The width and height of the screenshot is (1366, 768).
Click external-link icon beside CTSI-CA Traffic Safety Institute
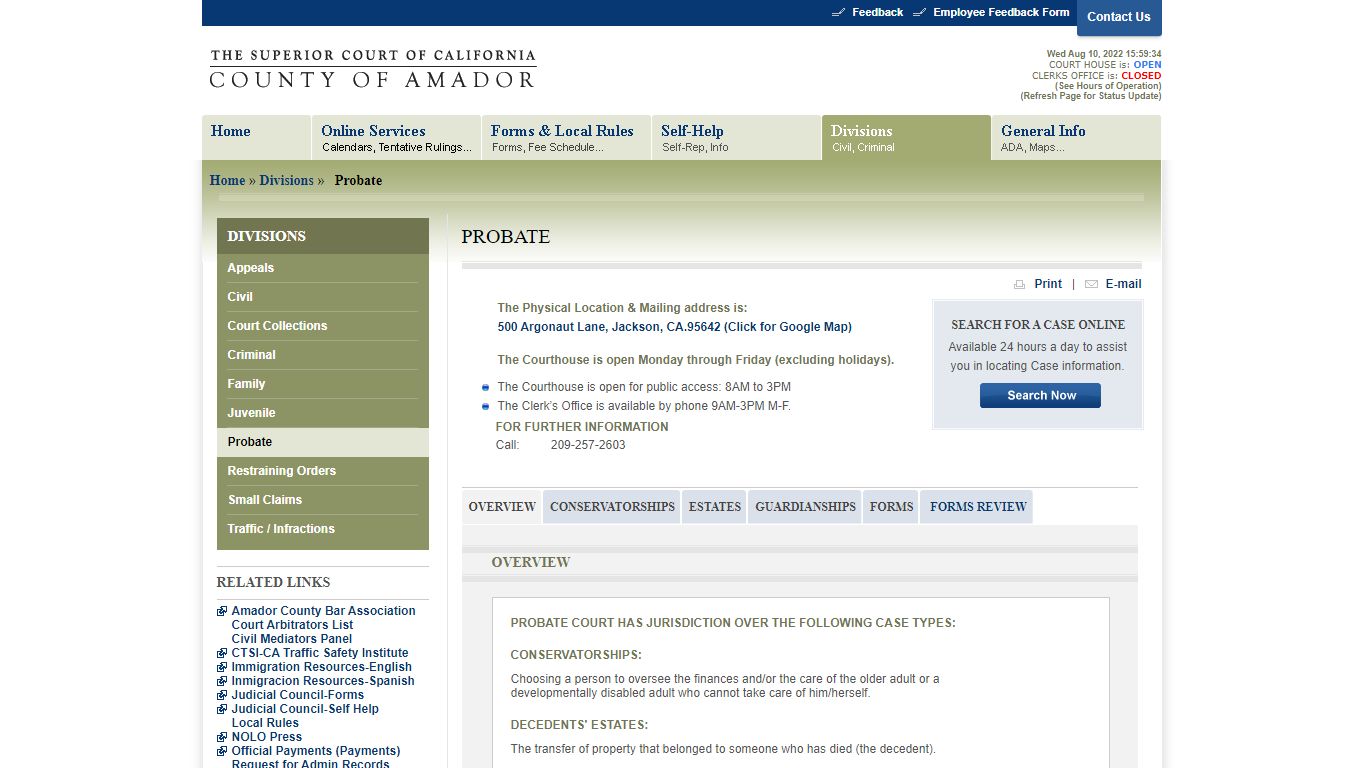(x=222, y=653)
